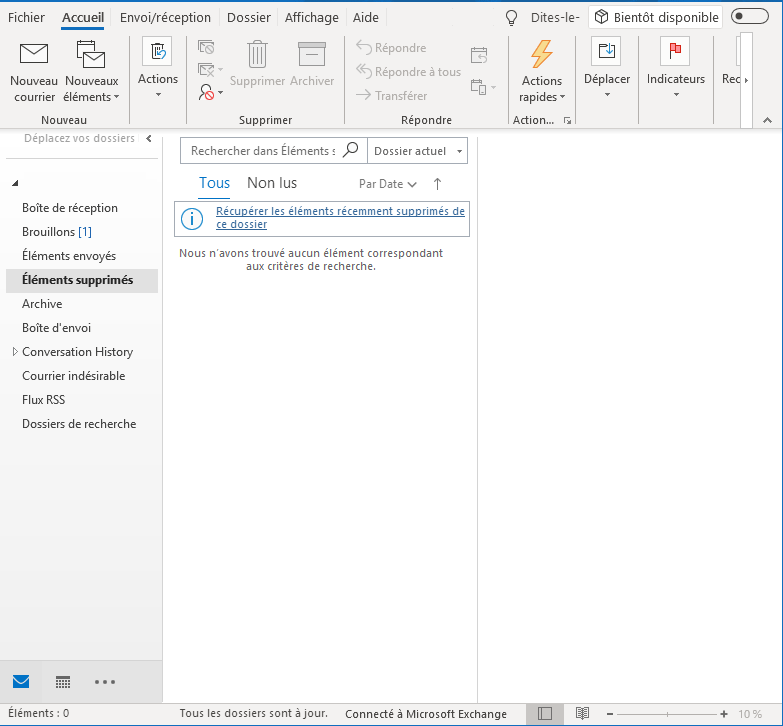The height and width of the screenshot is (726, 783).
Task: Open Courrier indésirable folder
Action: point(73,375)
